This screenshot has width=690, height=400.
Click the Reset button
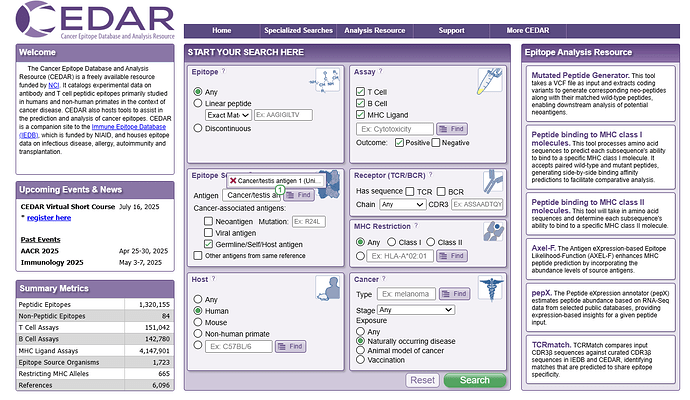coord(422,380)
